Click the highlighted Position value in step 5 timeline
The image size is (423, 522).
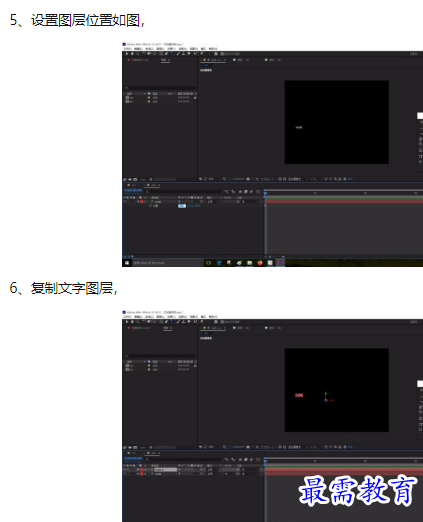coord(182,206)
